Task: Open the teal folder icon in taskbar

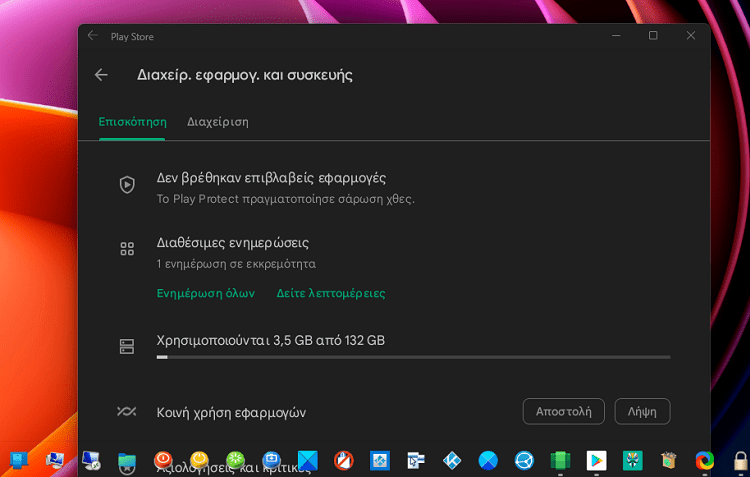Action: 127,461
